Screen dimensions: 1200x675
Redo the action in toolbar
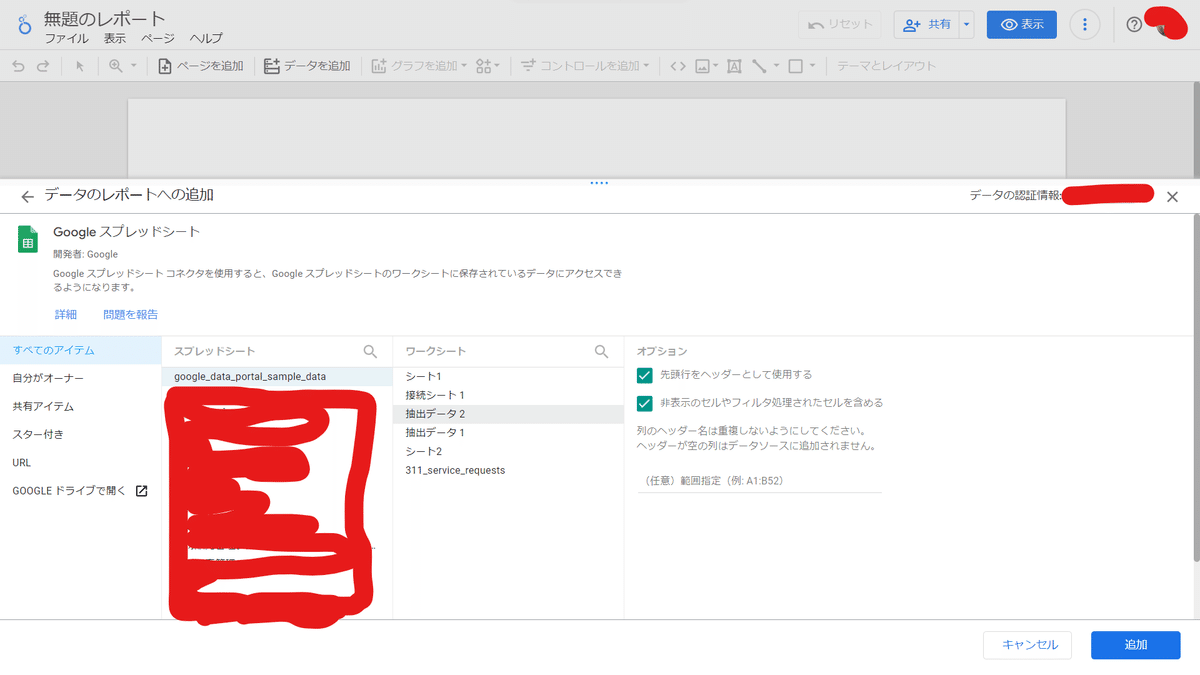[x=43, y=66]
